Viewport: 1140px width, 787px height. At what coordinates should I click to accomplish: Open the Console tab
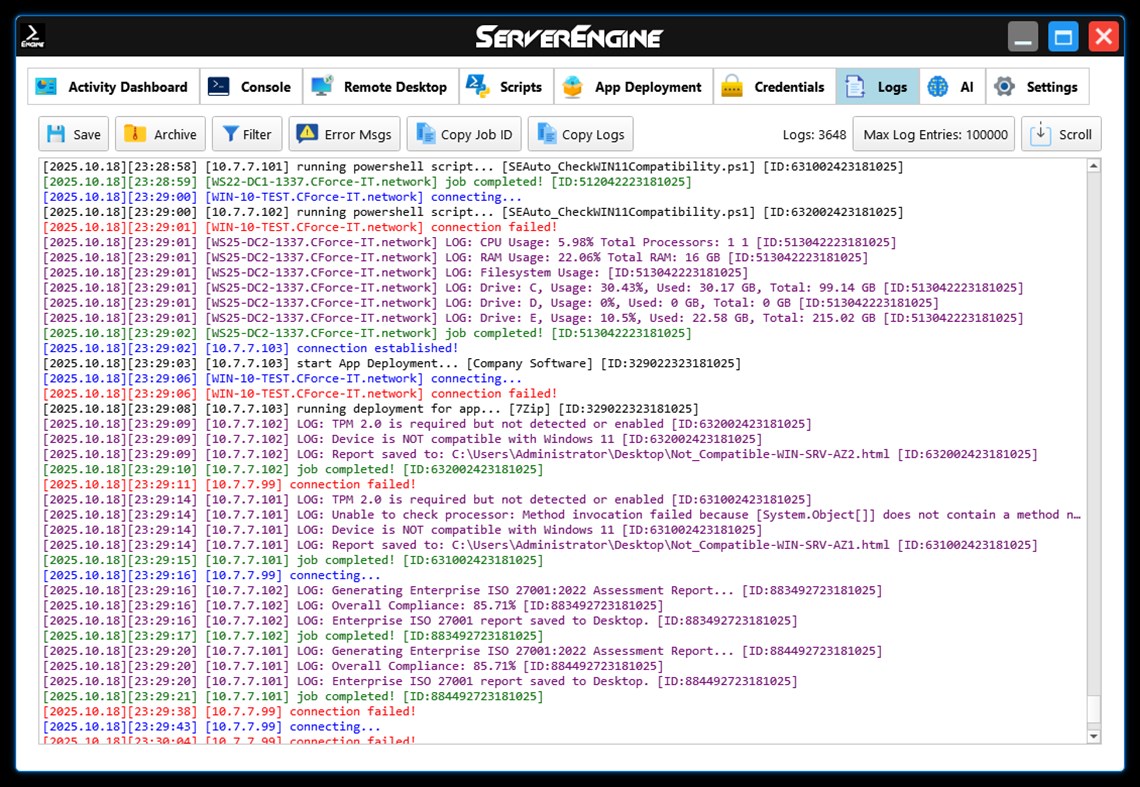(251, 87)
